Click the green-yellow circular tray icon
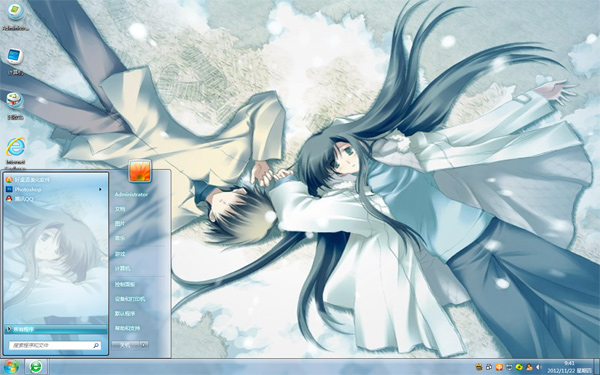Image resolution: width=600 pixels, height=375 pixels. (519, 367)
